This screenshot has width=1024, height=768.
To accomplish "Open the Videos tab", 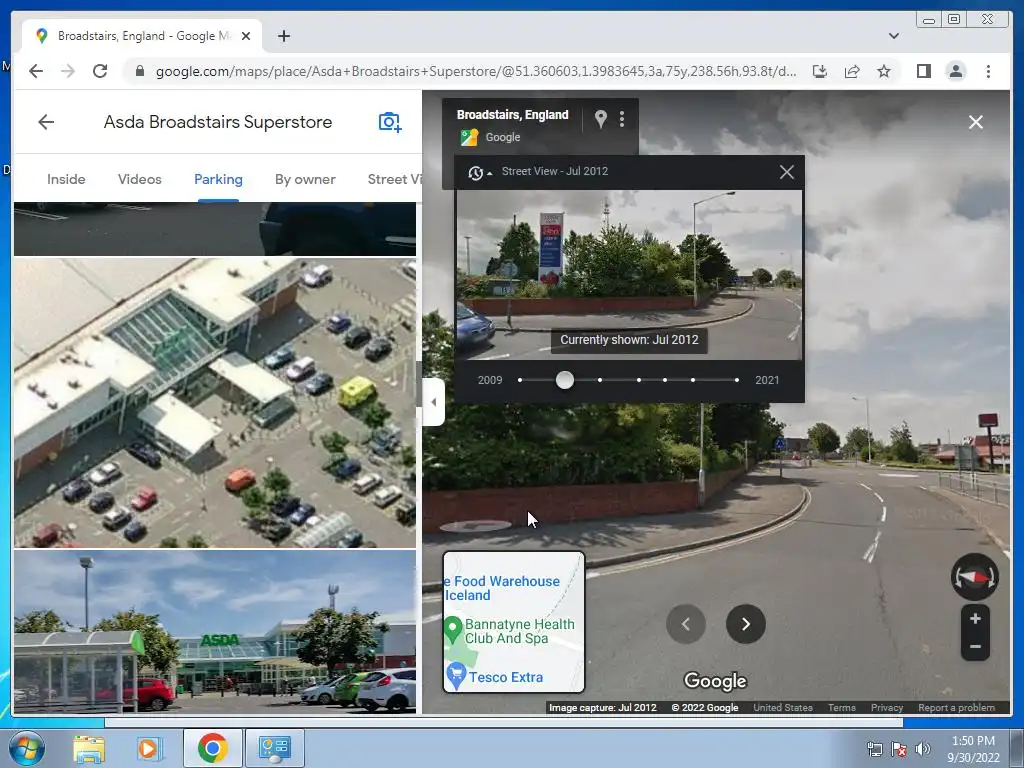I will [x=139, y=179].
